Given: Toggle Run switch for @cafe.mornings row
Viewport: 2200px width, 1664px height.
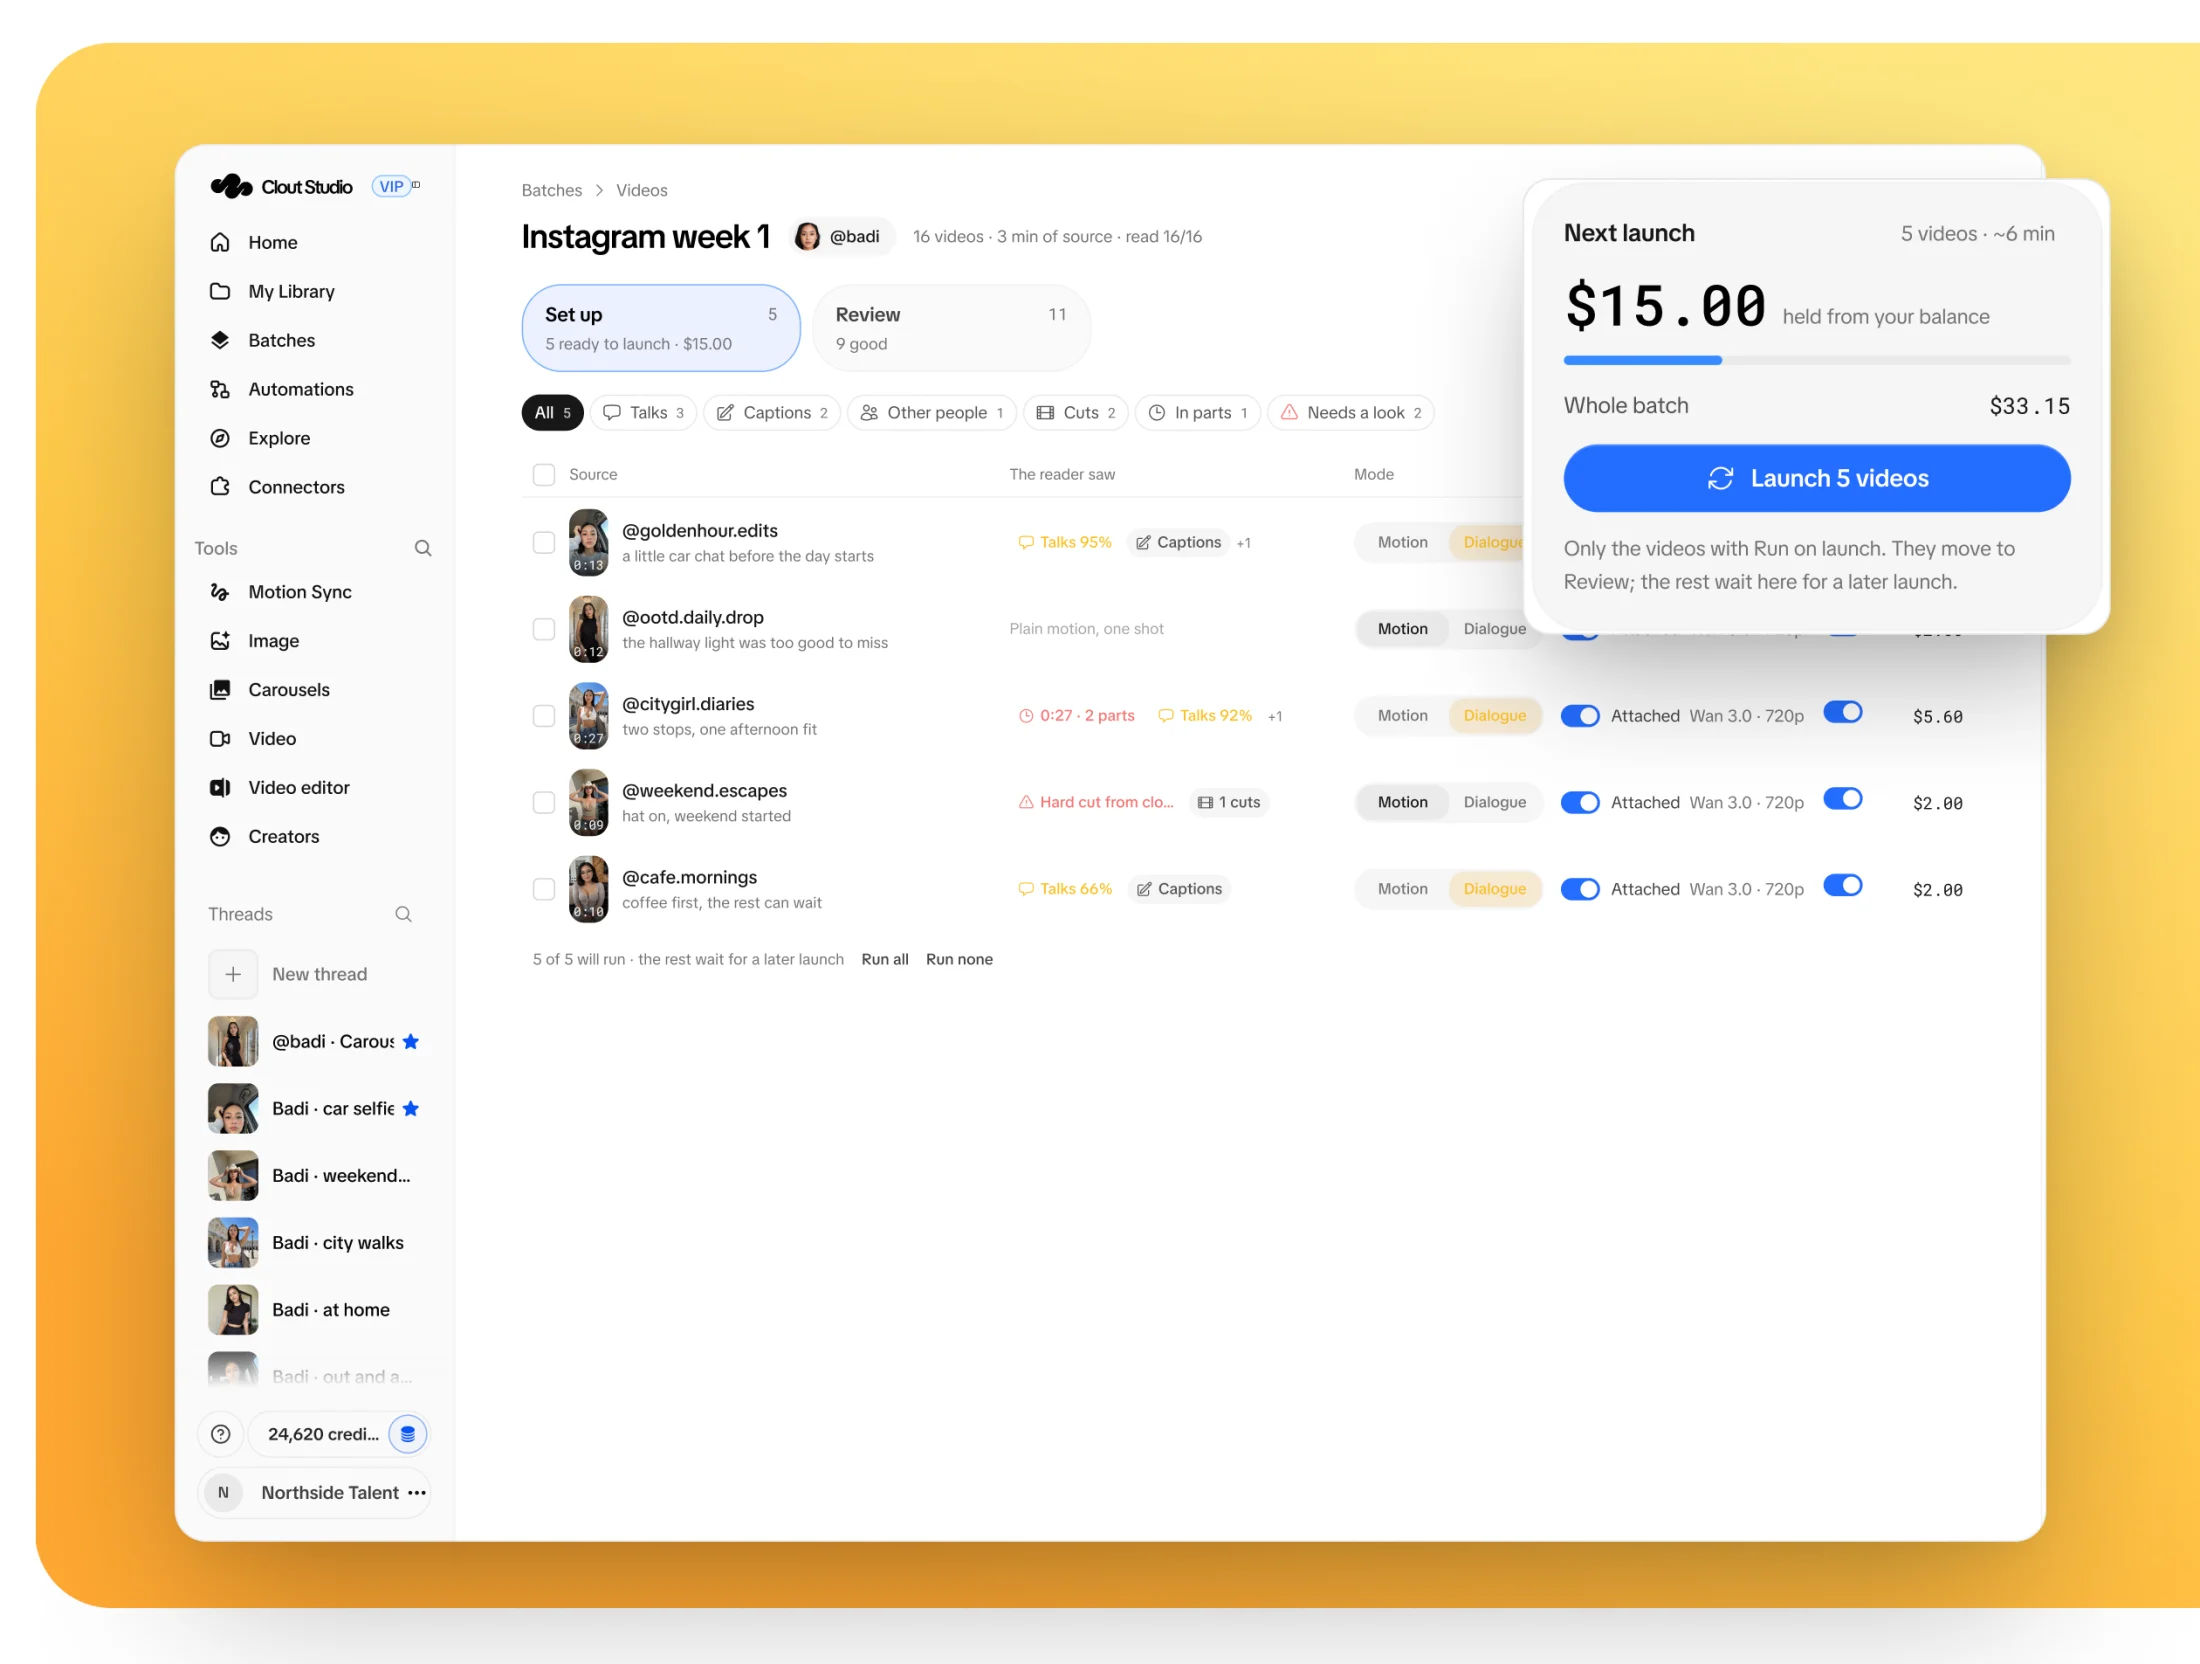Looking at the screenshot, I should [x=1842, y=886].
